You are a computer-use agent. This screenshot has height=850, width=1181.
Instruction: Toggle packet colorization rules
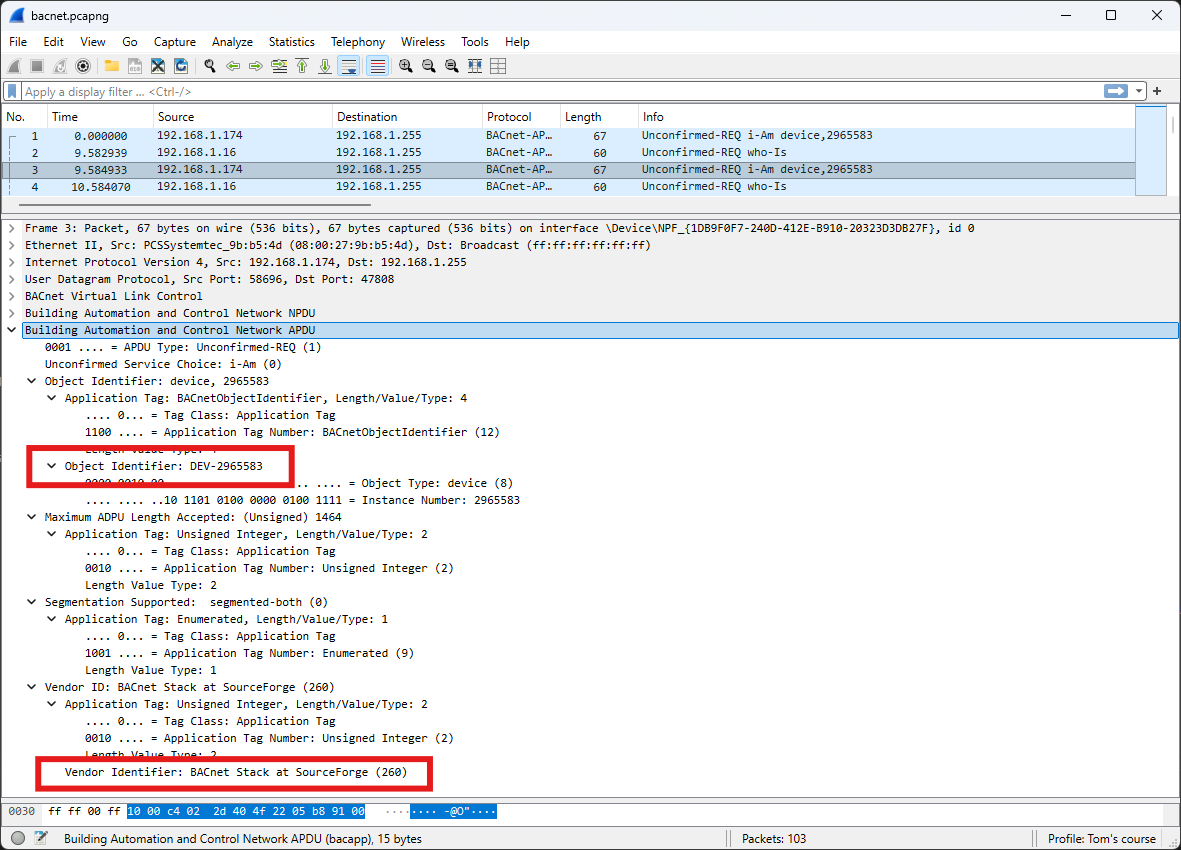pos(377,66)
